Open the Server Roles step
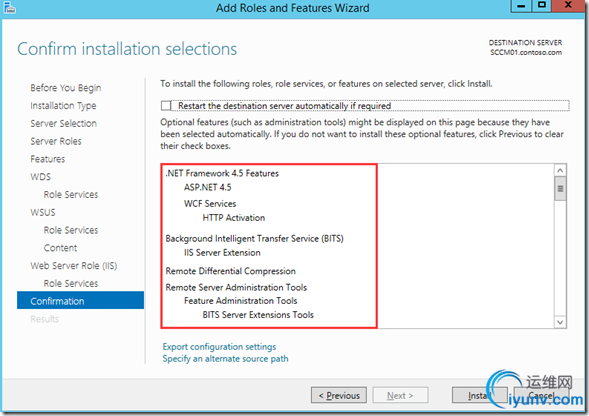589x416 pixels. pos(56,141)
